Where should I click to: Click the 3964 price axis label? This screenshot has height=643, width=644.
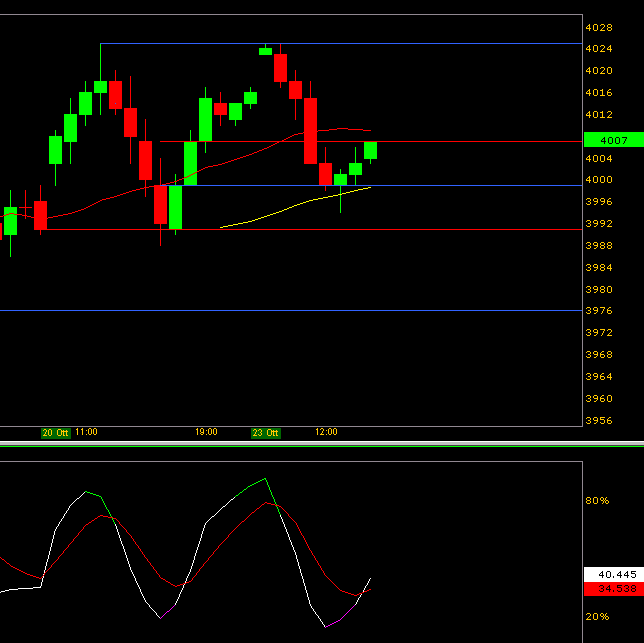598,376
